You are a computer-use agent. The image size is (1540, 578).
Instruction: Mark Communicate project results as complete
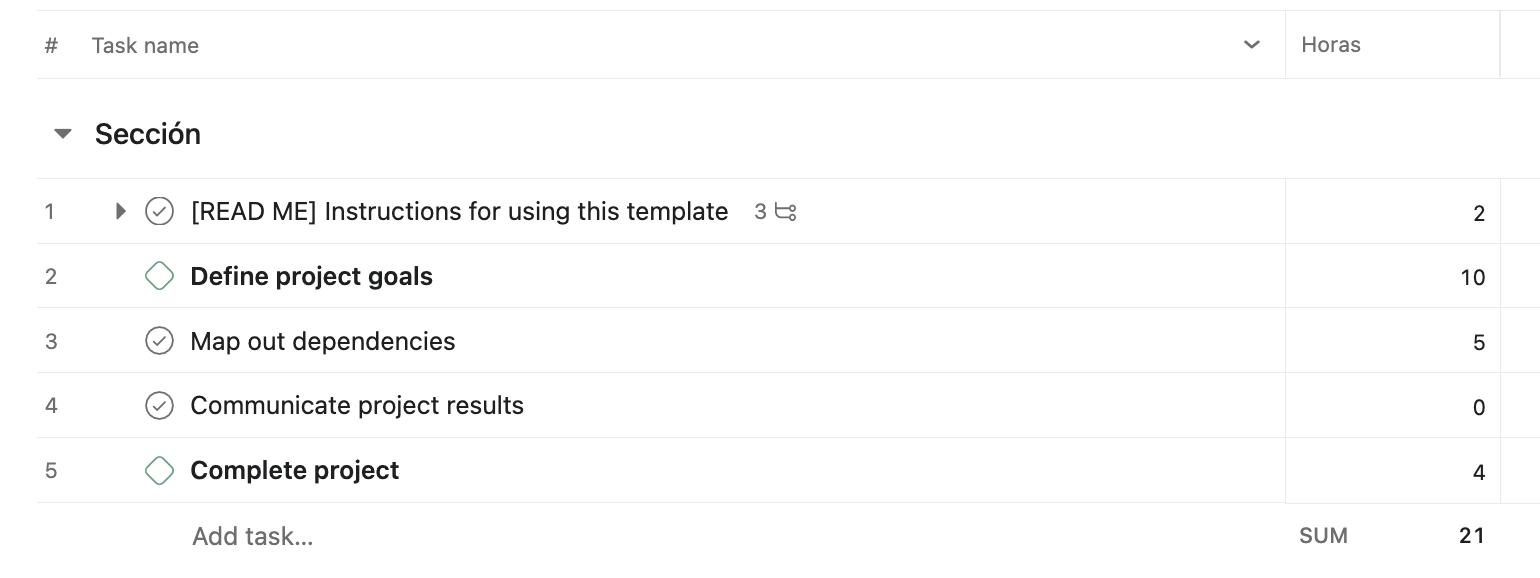click(x=159, y=406)
